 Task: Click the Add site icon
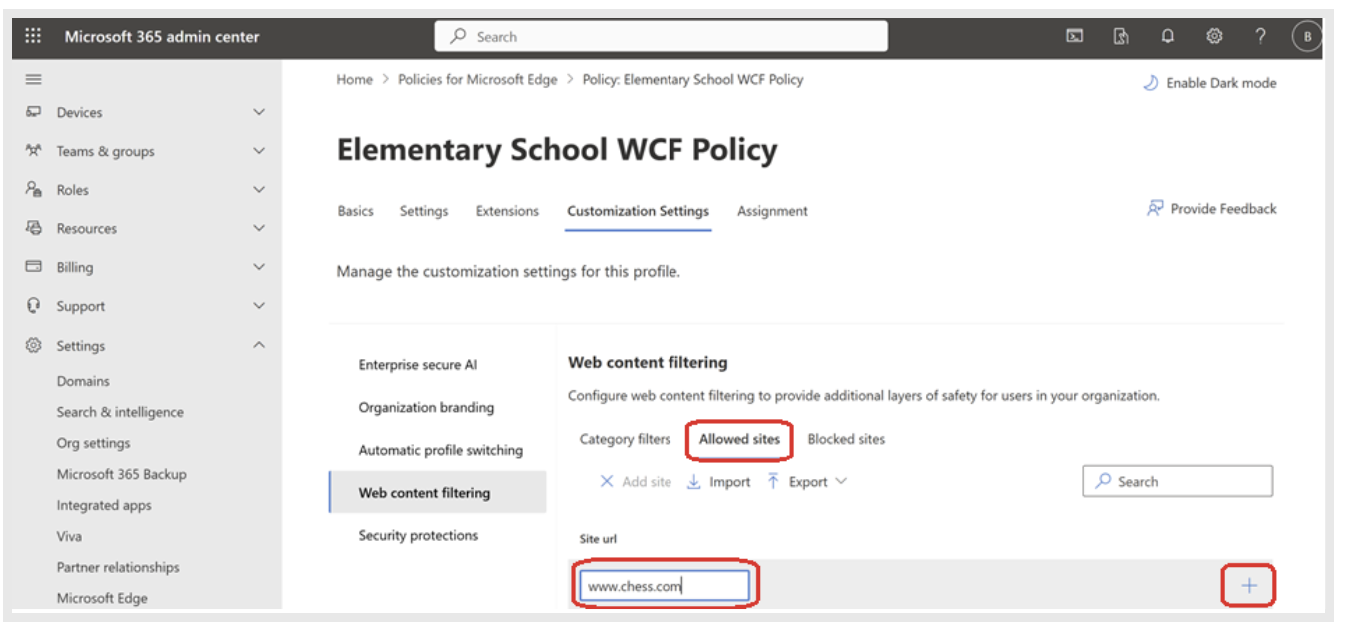pos(607,481)
